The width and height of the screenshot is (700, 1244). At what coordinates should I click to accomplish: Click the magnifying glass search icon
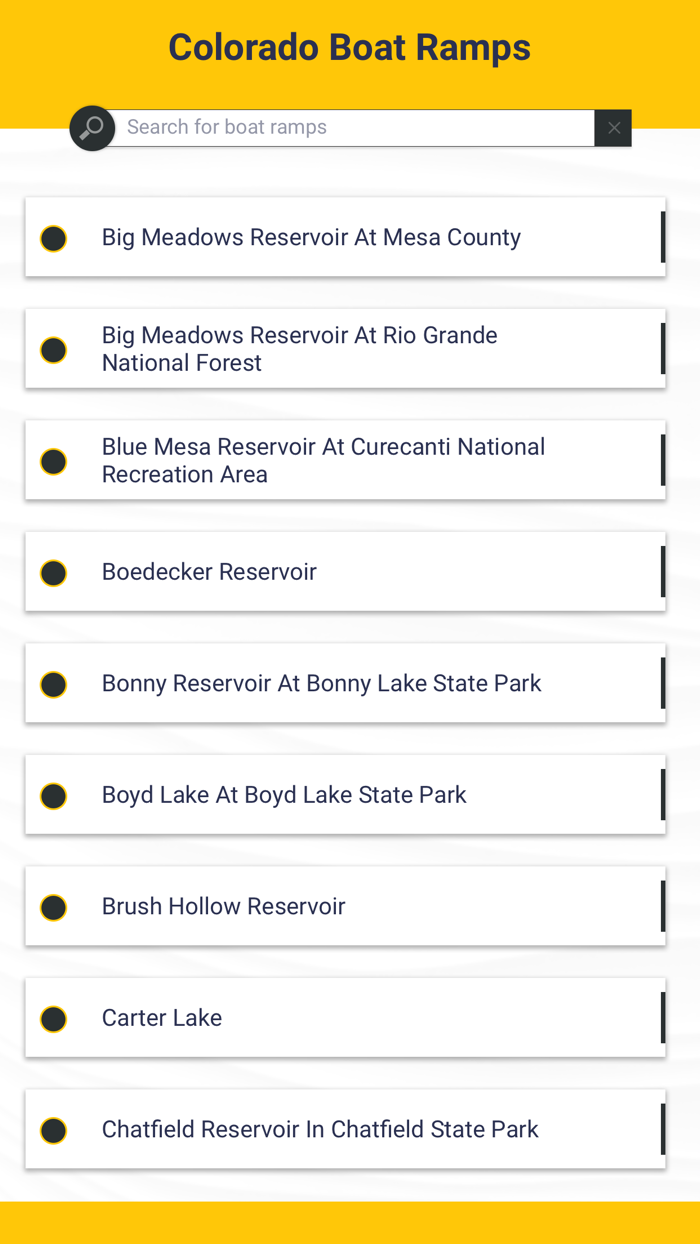click(x=92, y=128)
